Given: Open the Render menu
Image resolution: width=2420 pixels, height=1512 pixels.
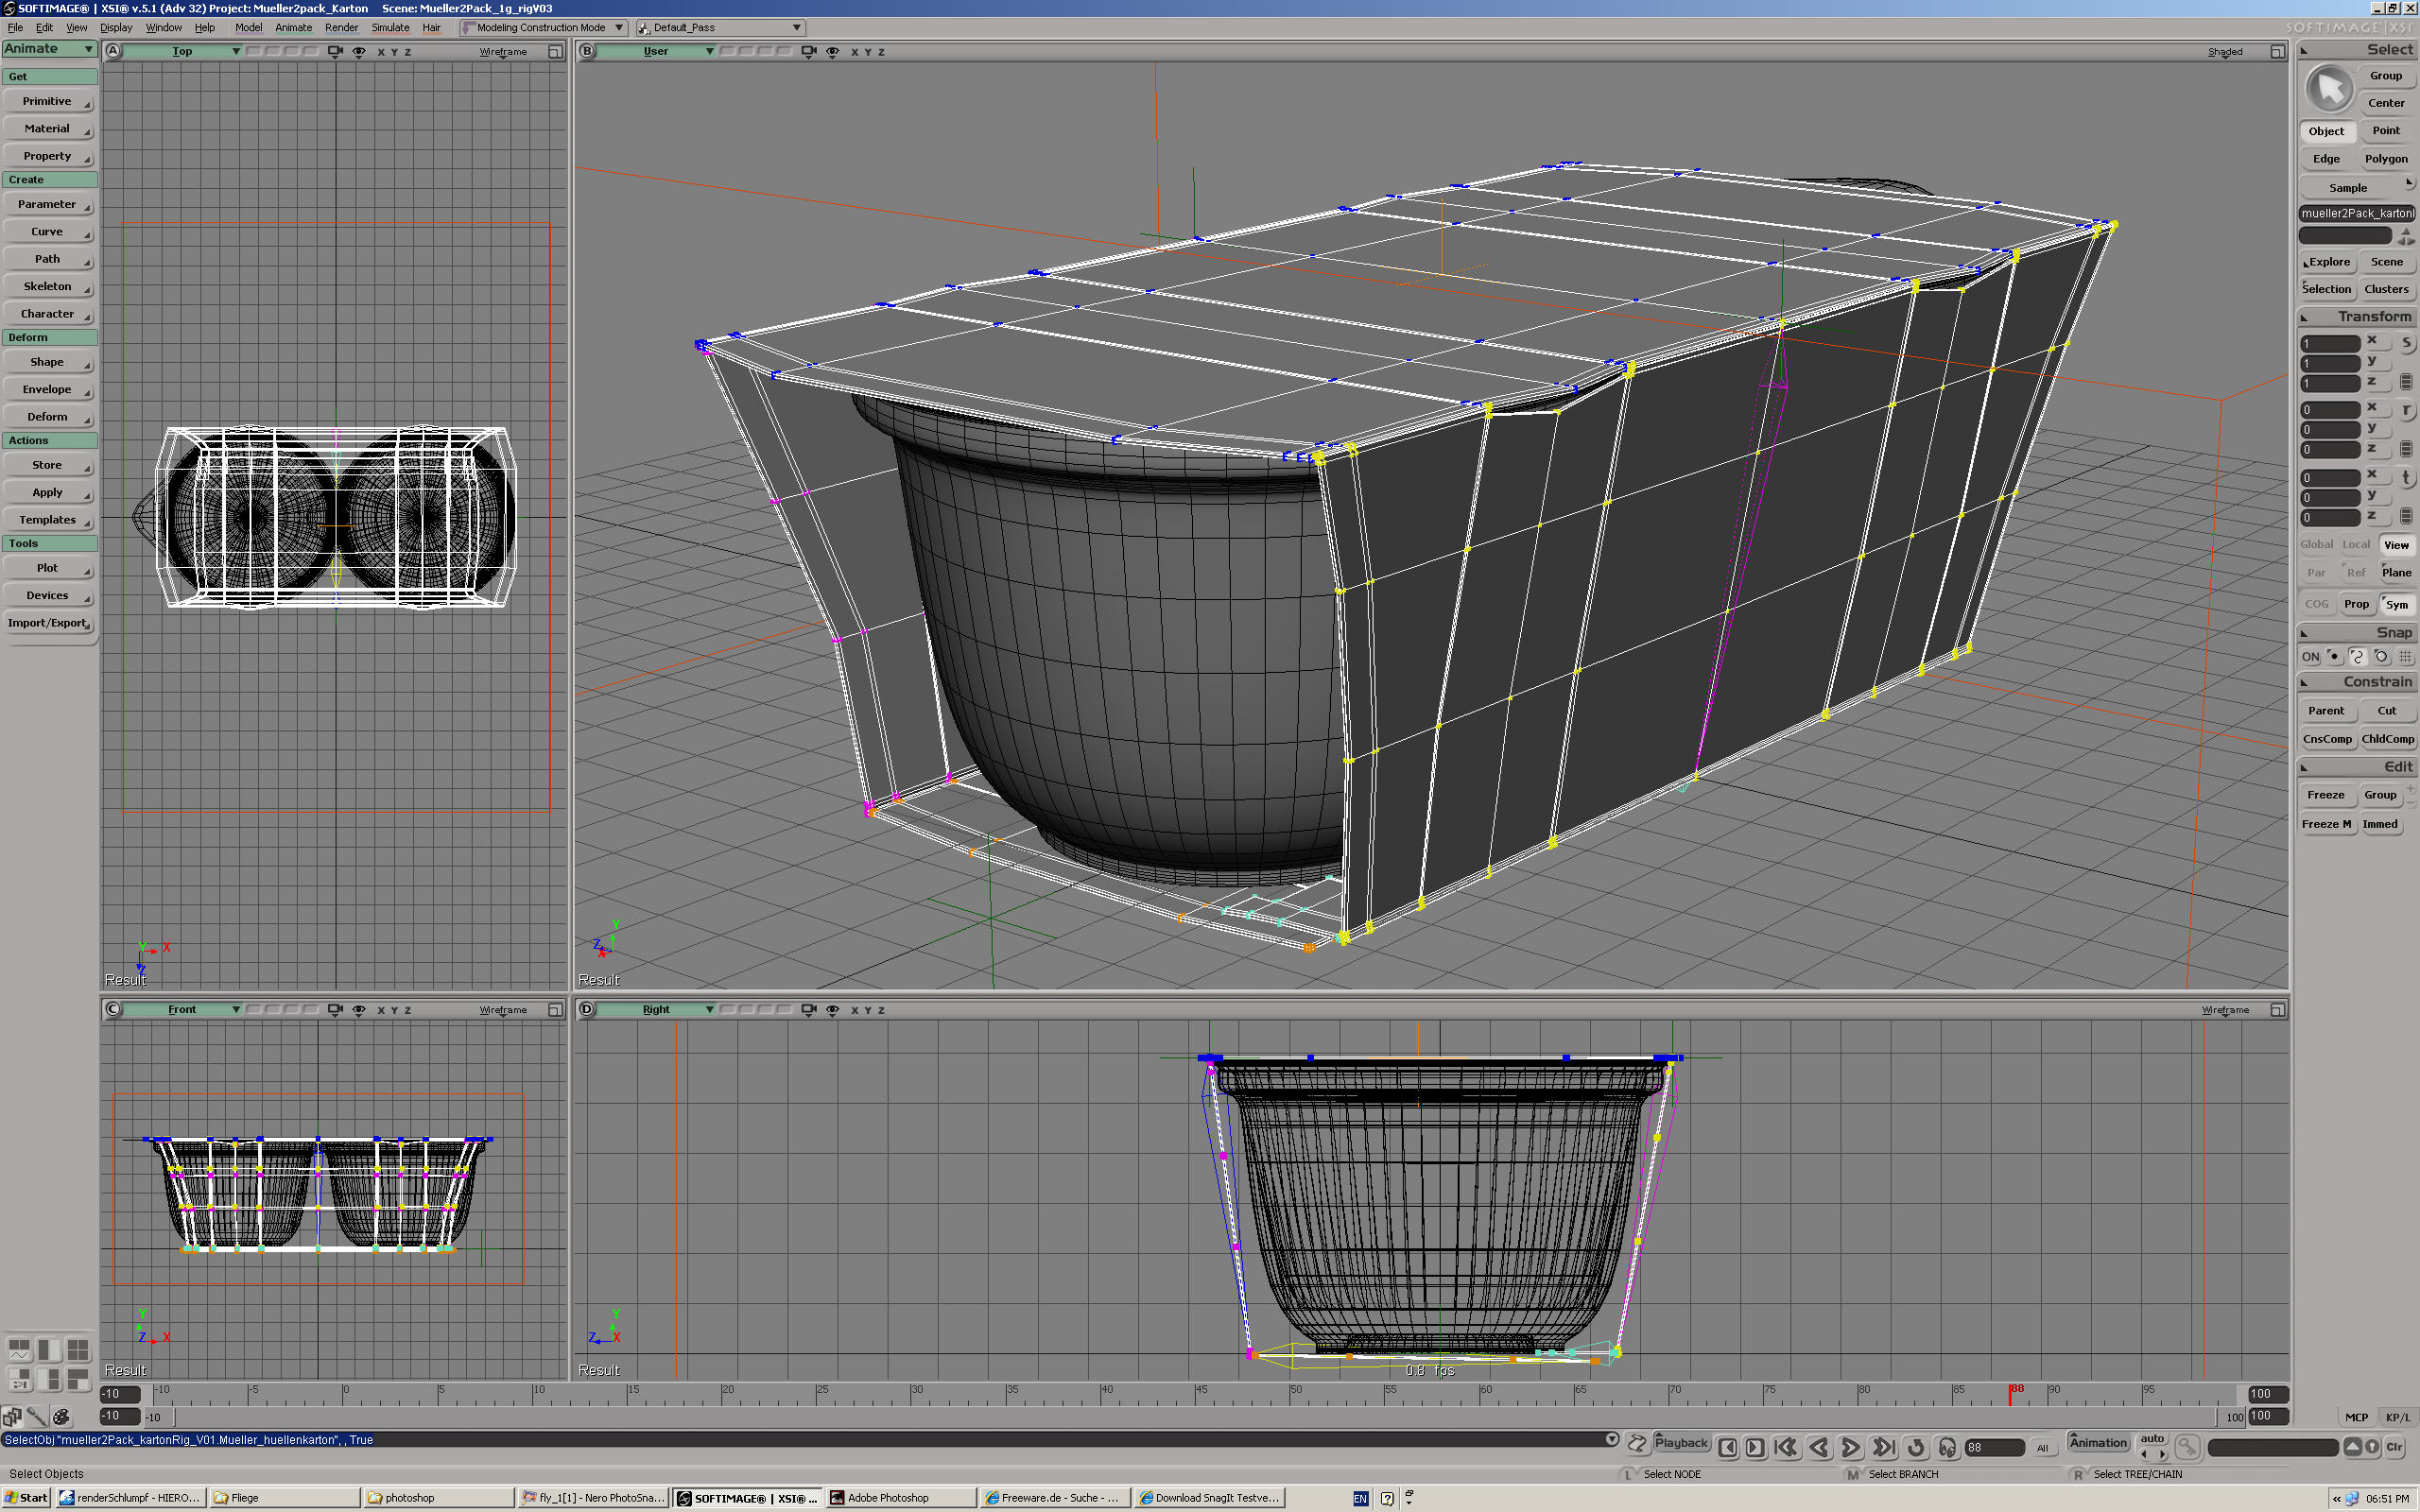Looking at the screenshot, I should [341, 28].
